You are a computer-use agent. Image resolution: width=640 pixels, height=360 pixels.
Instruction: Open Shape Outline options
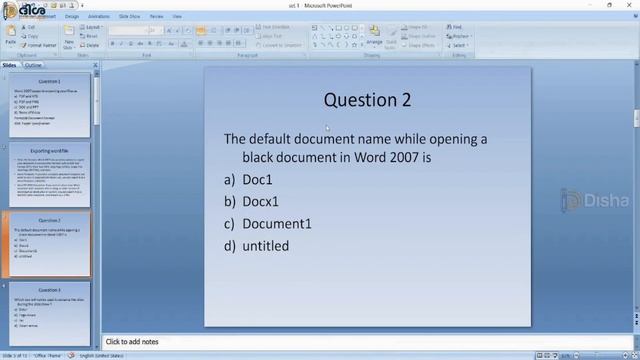click(418, 36)
